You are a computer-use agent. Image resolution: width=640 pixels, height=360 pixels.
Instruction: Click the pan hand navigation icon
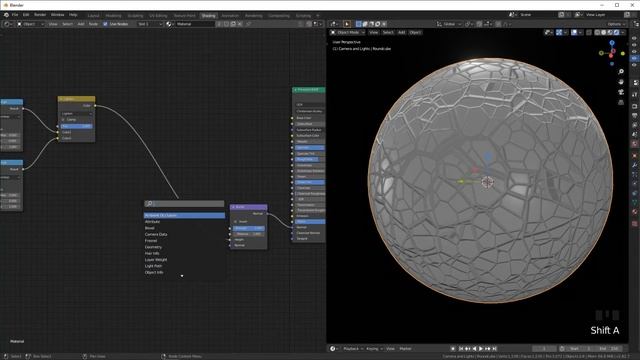click(621, 82)
